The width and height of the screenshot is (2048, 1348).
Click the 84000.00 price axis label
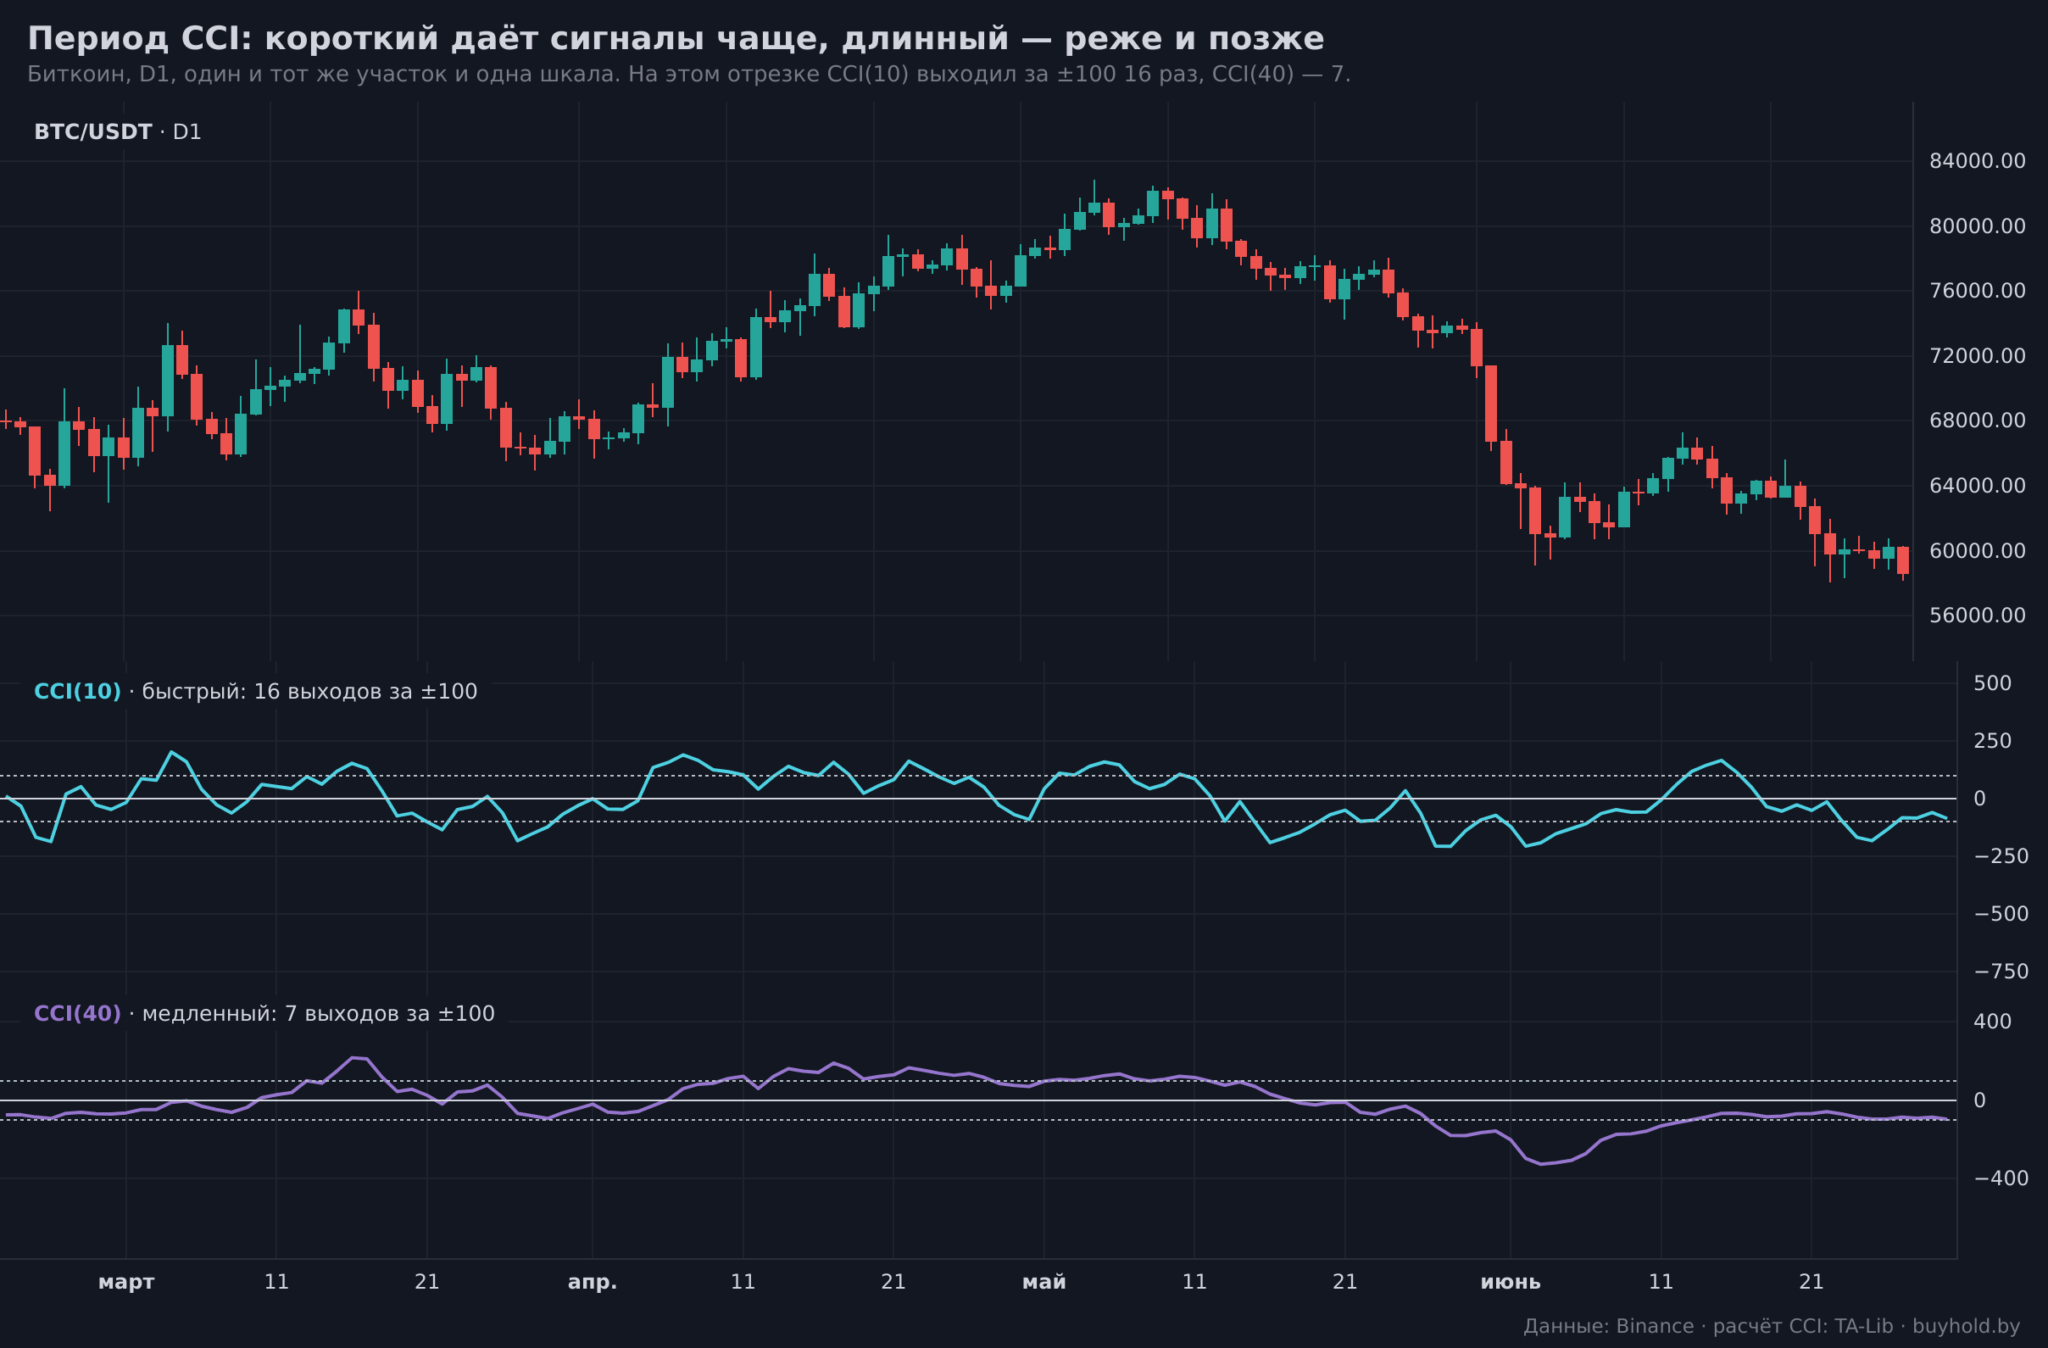click(1977, 161)
